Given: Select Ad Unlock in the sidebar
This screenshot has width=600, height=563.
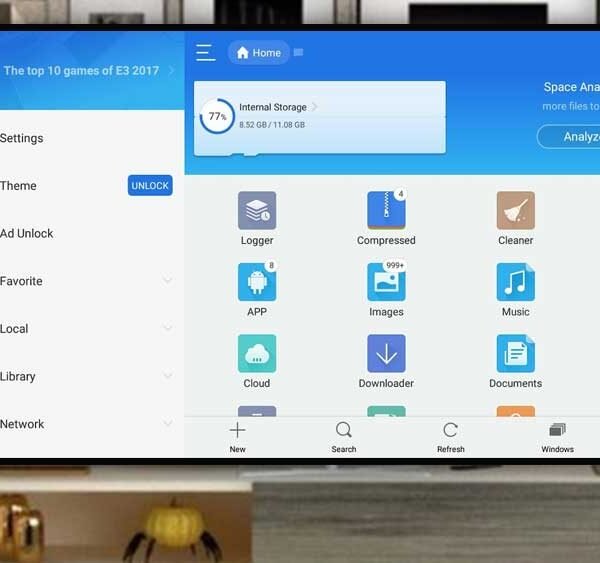Looking at the screenshot, I should pyautogui.click(x=26, y=233).
